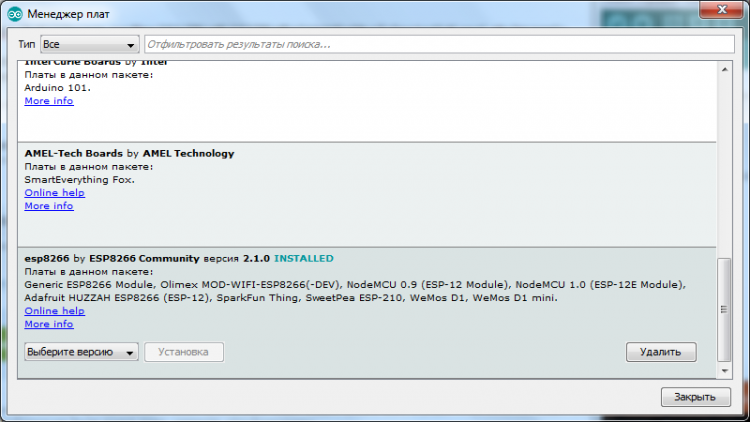
Task: Click the Generic ESP8266 Module boards list line
Action: click(355, 285)
